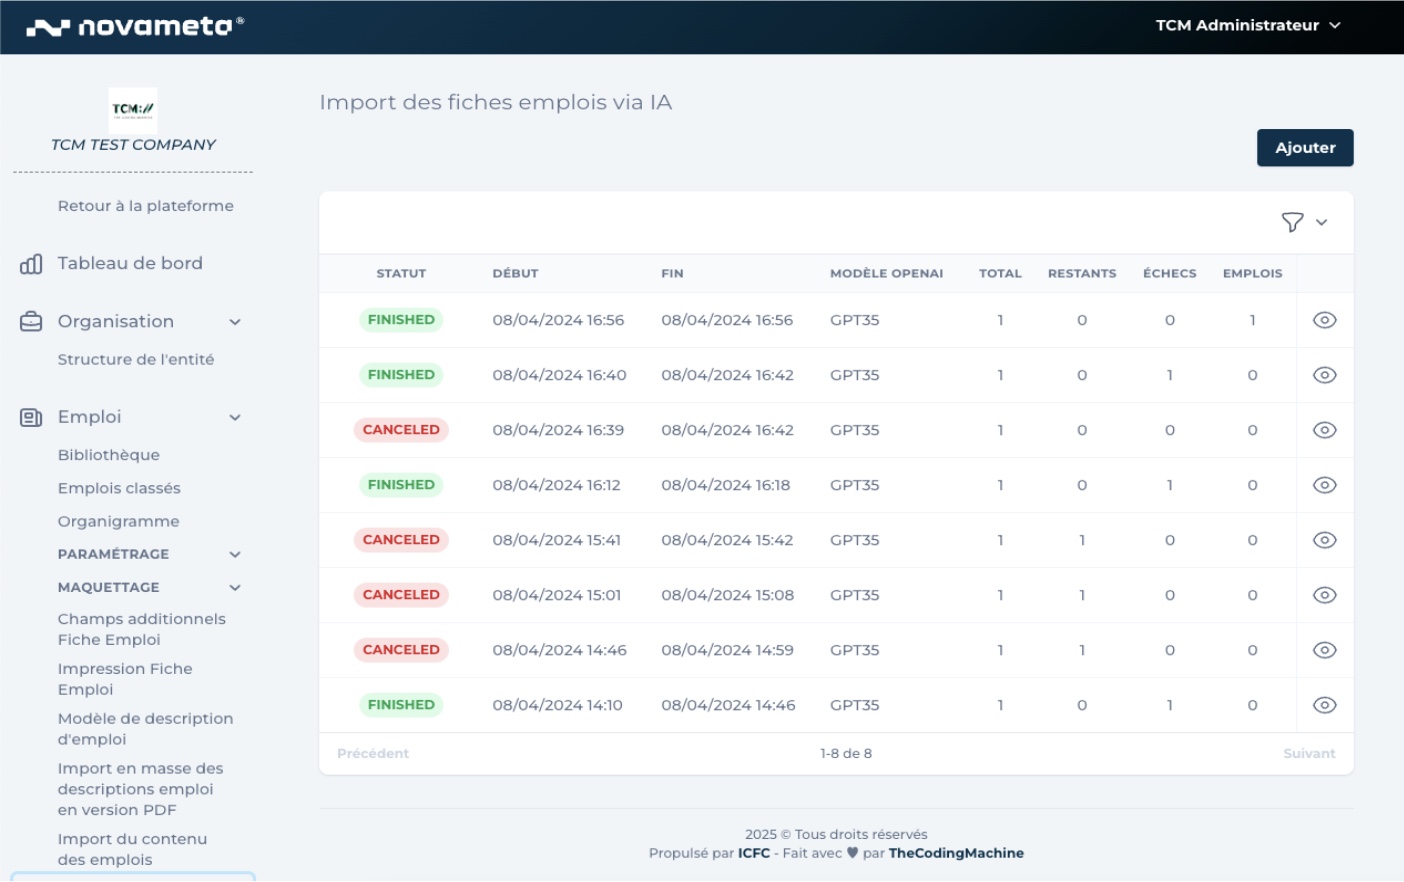Open the filter funnel icon
The image size is (1404, 882).
click(x=1292, y=222)
